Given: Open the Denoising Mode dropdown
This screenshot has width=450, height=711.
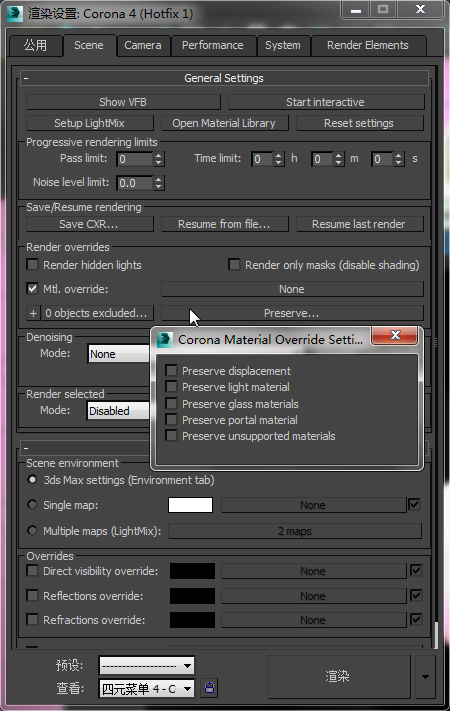Looking at the screenshot, I should pos(119,354).
